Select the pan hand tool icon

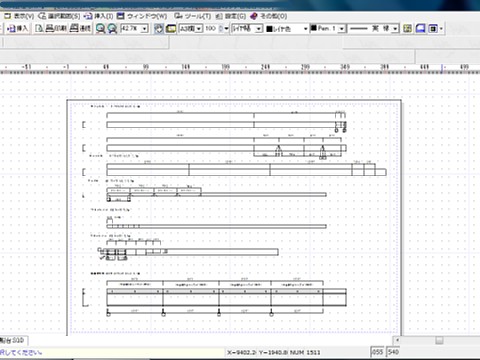point(159,29)
